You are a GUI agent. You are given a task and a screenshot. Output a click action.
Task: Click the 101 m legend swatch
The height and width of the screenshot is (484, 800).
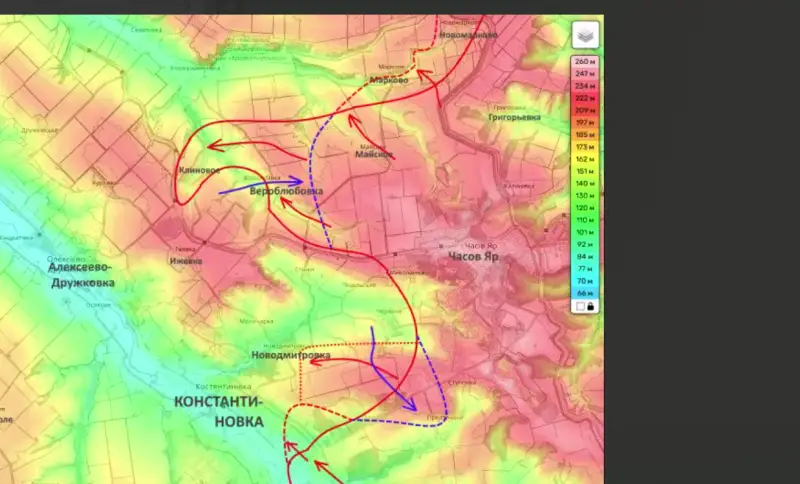(585, 233)
